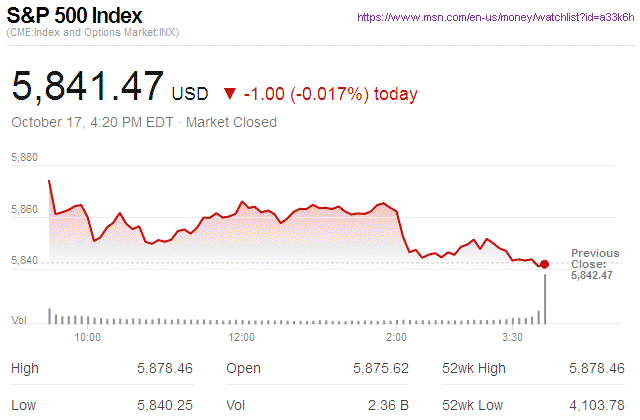The image size is (640, 420).
Task: Click the S&P 500 Index title
Action: coord(75,17)
